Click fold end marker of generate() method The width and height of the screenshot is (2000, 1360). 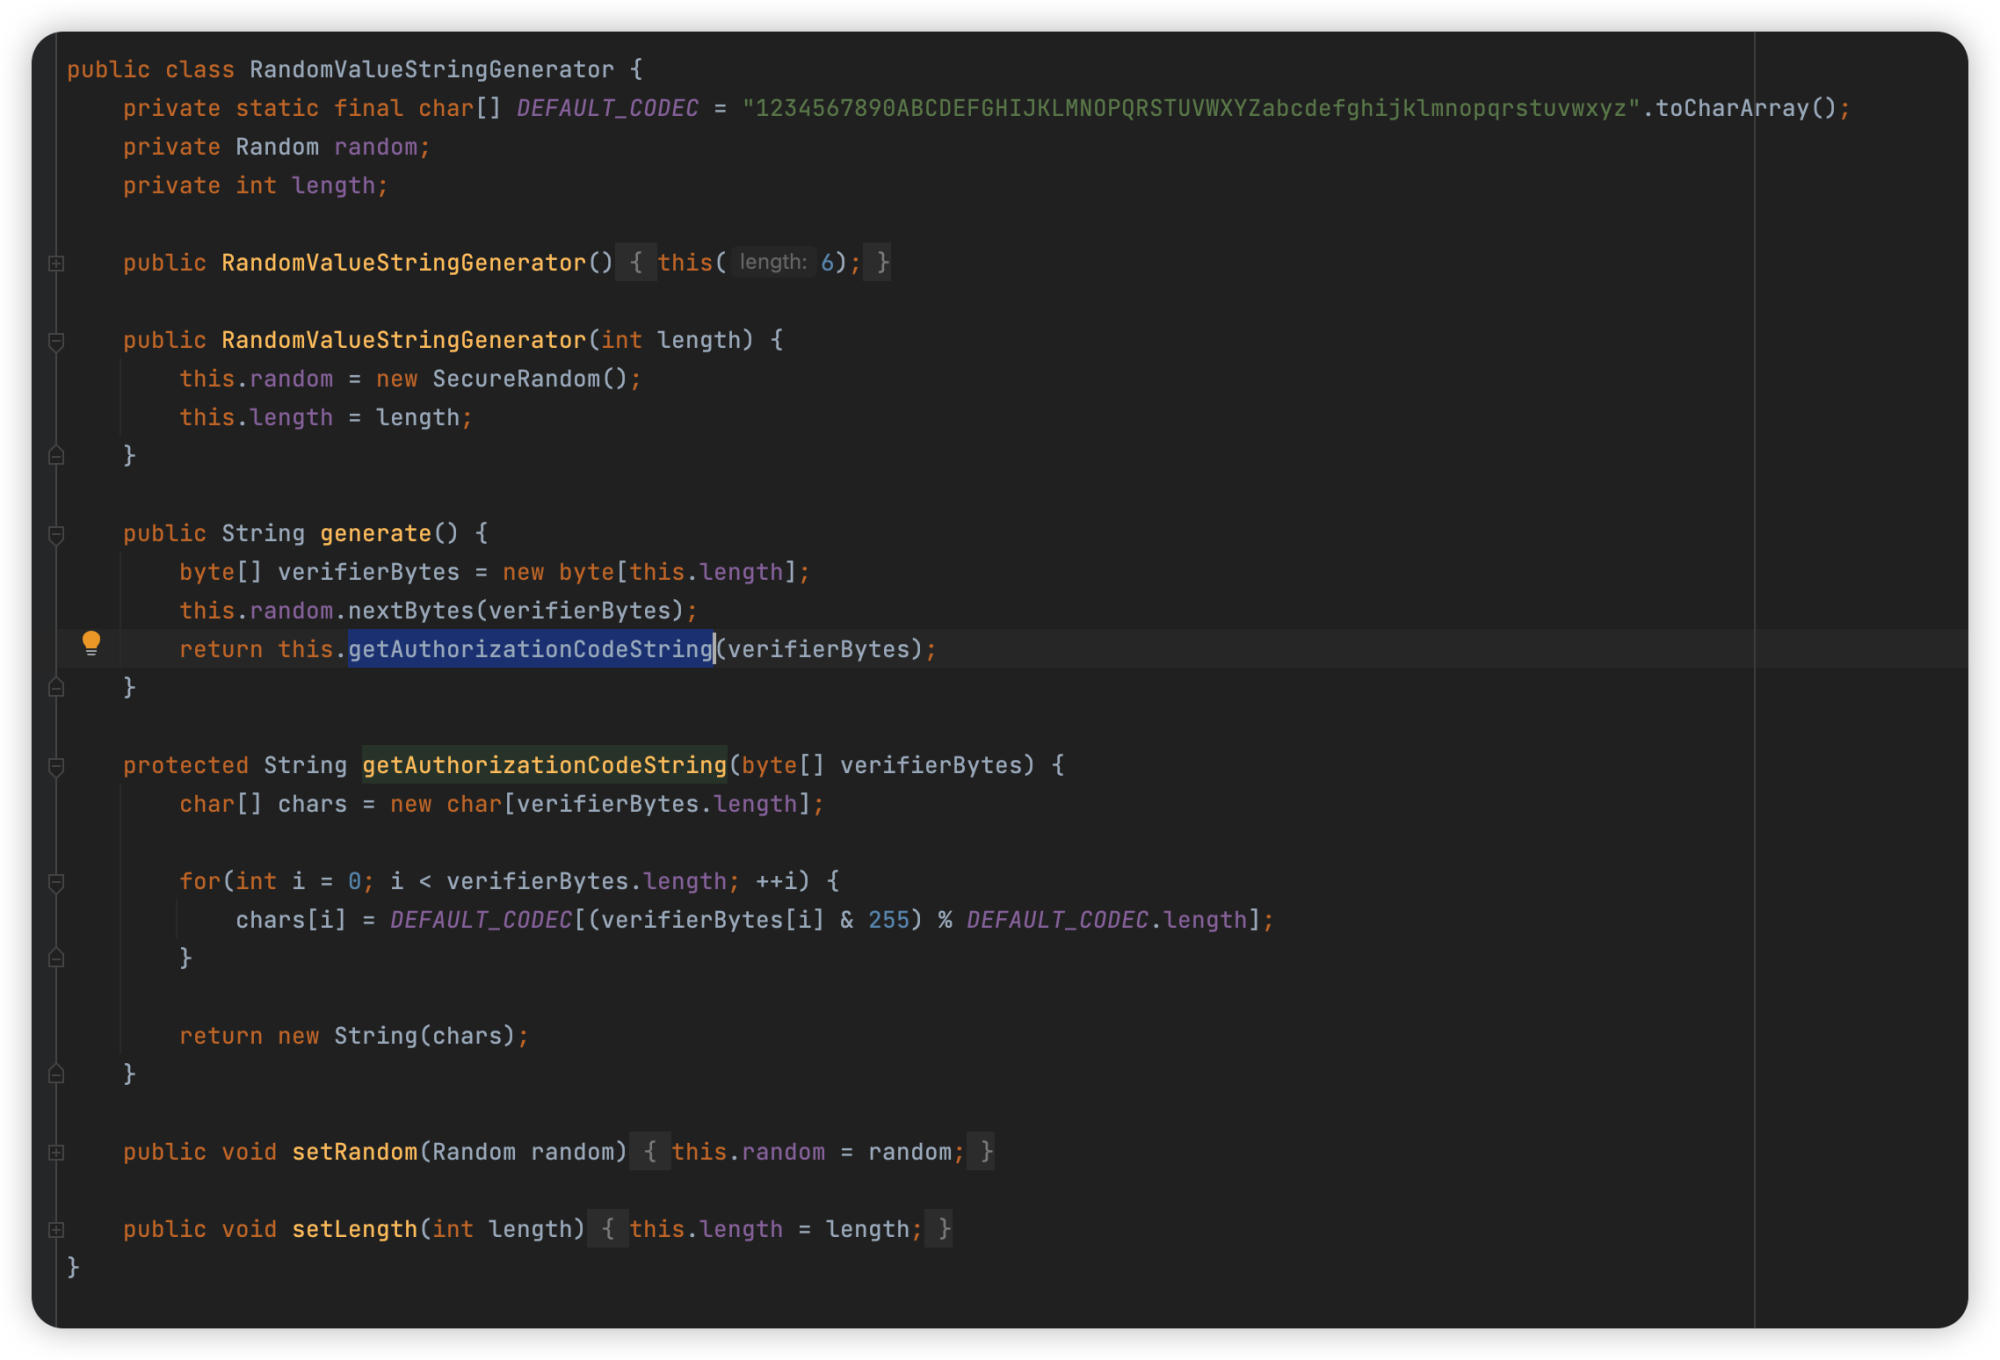[57, 688]
